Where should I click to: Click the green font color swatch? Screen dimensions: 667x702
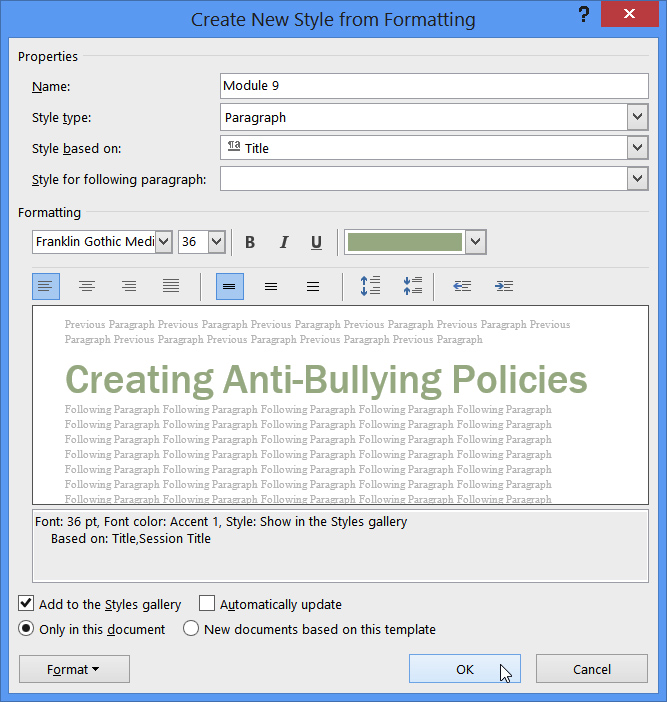click(x=405, y=242)
